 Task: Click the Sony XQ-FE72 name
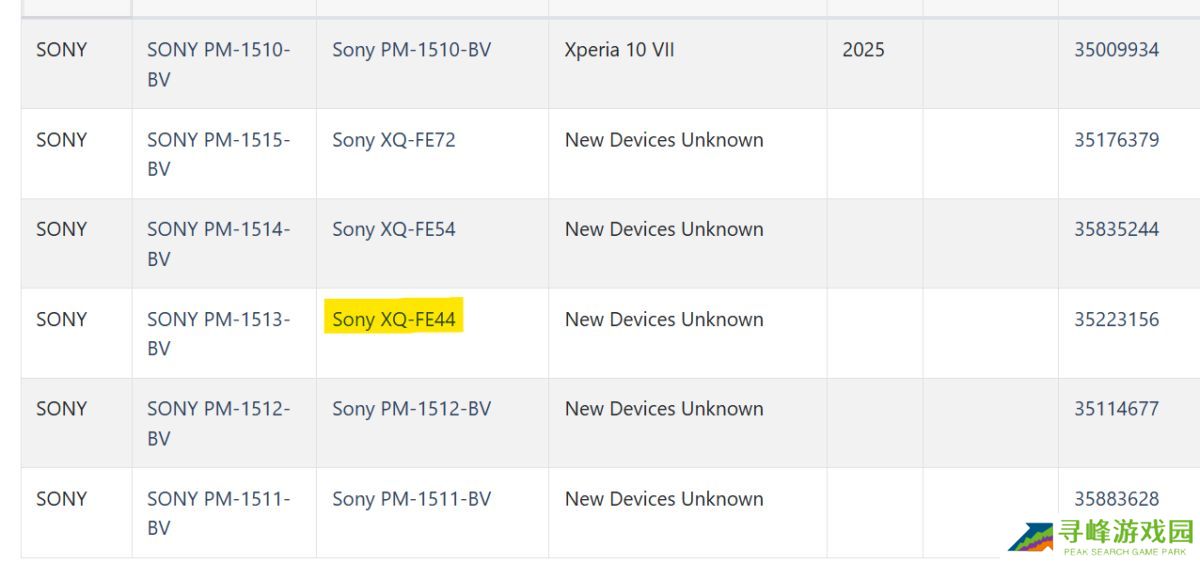(394, 140)
